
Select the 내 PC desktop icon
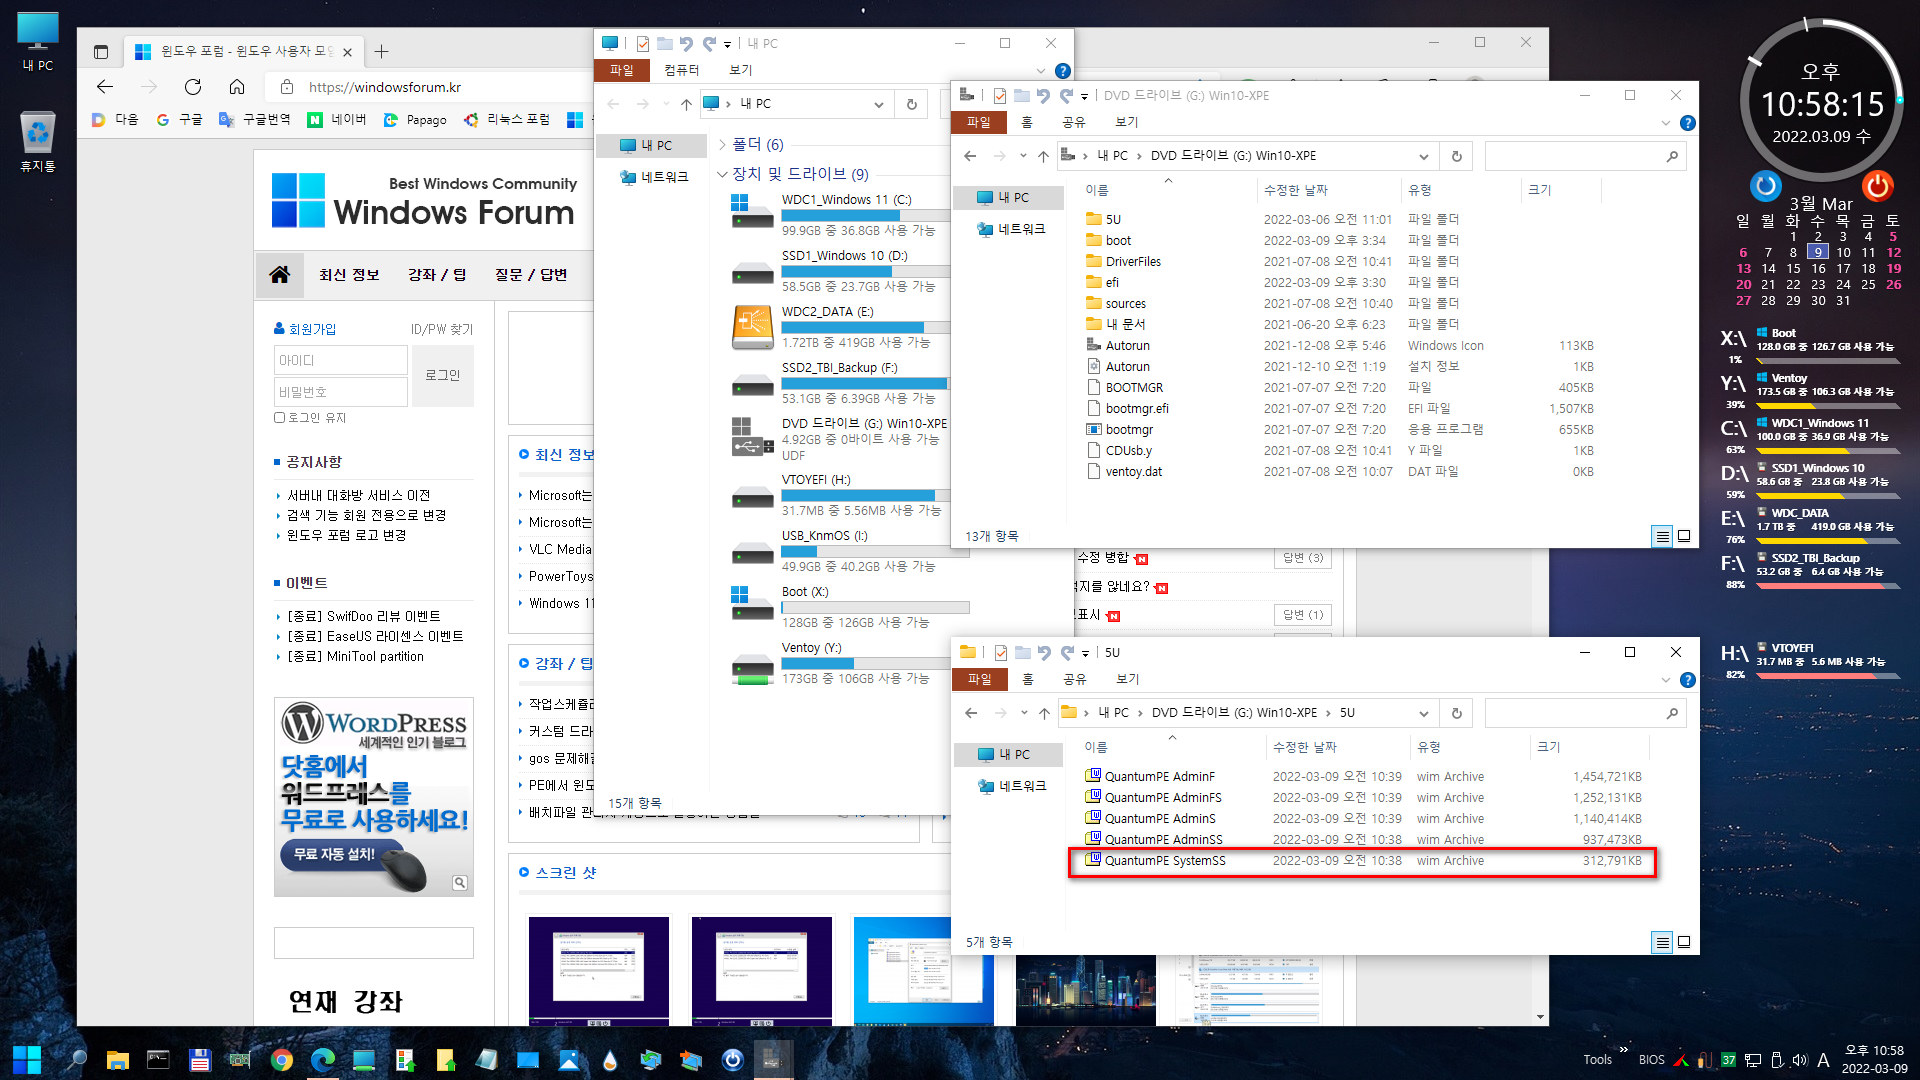coord(38,42)
